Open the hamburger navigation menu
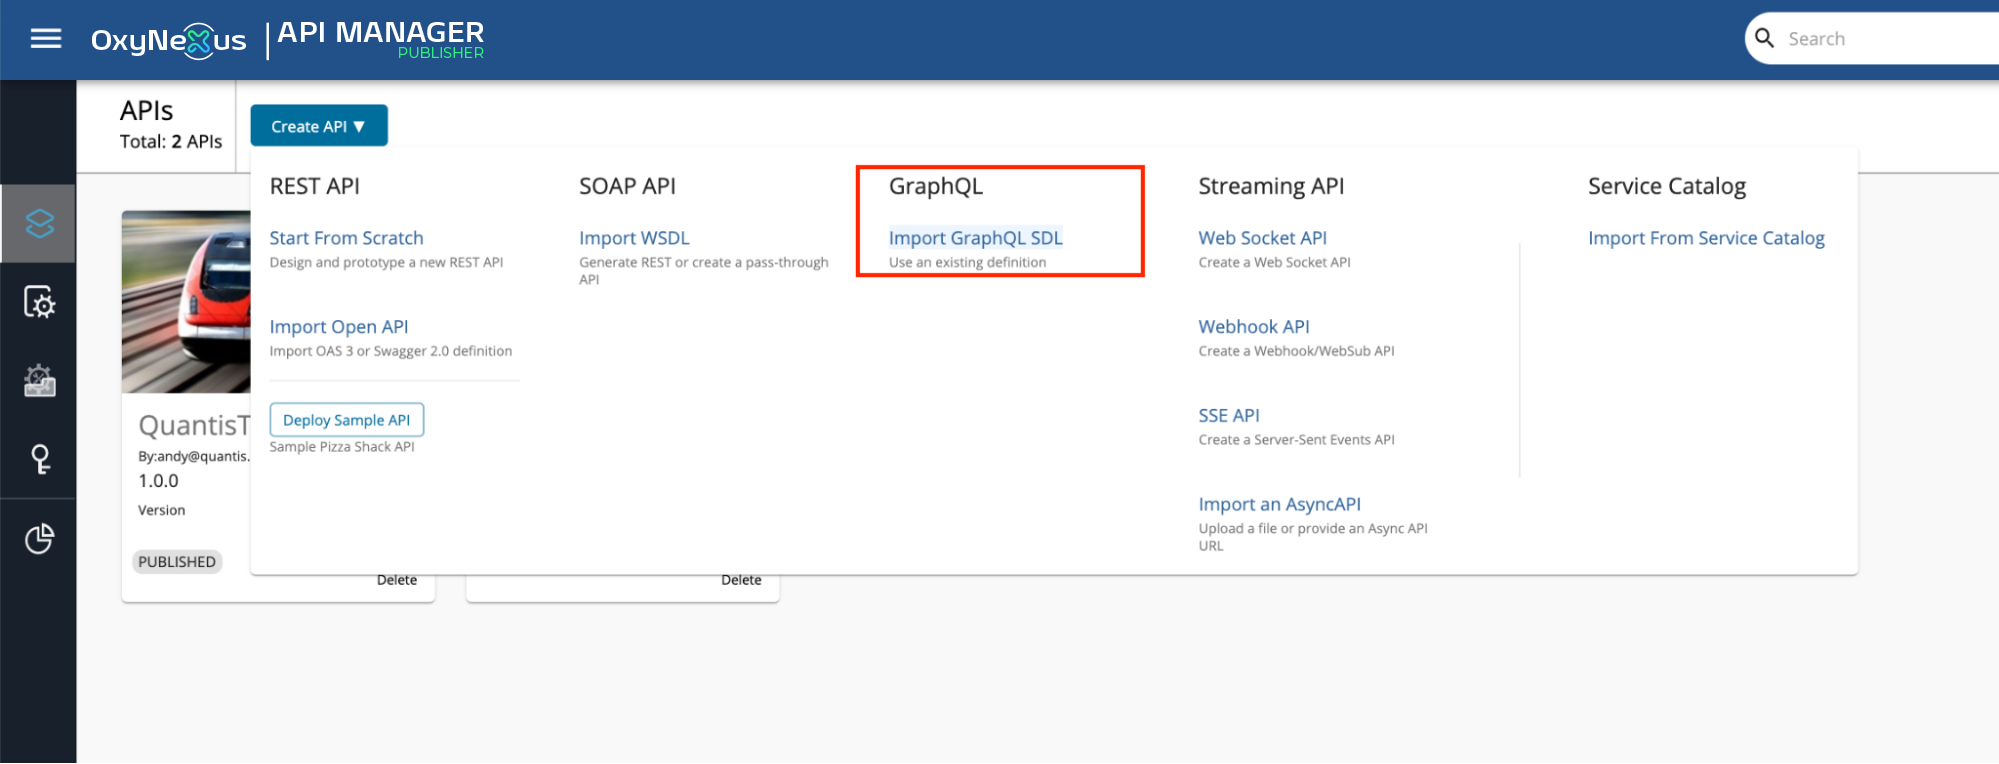 point(46,39)
